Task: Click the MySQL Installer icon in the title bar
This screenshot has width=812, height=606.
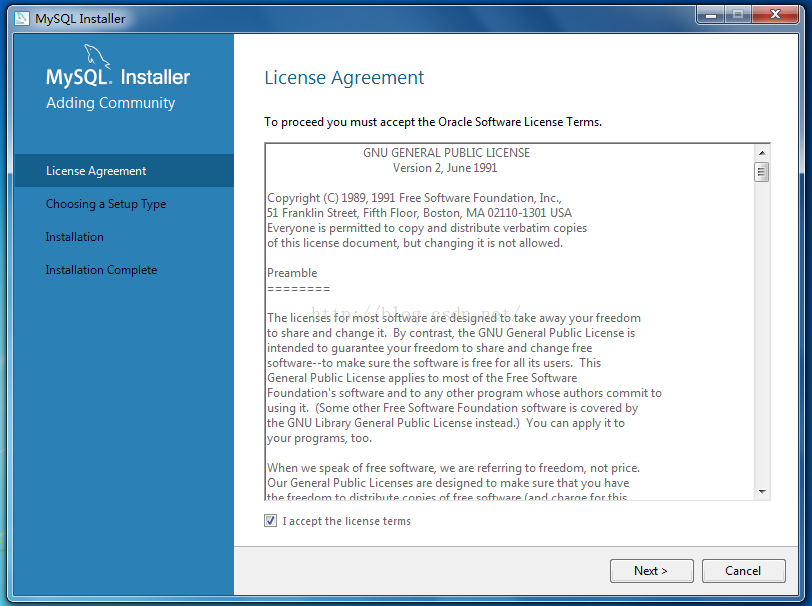Action: [22, 17]
